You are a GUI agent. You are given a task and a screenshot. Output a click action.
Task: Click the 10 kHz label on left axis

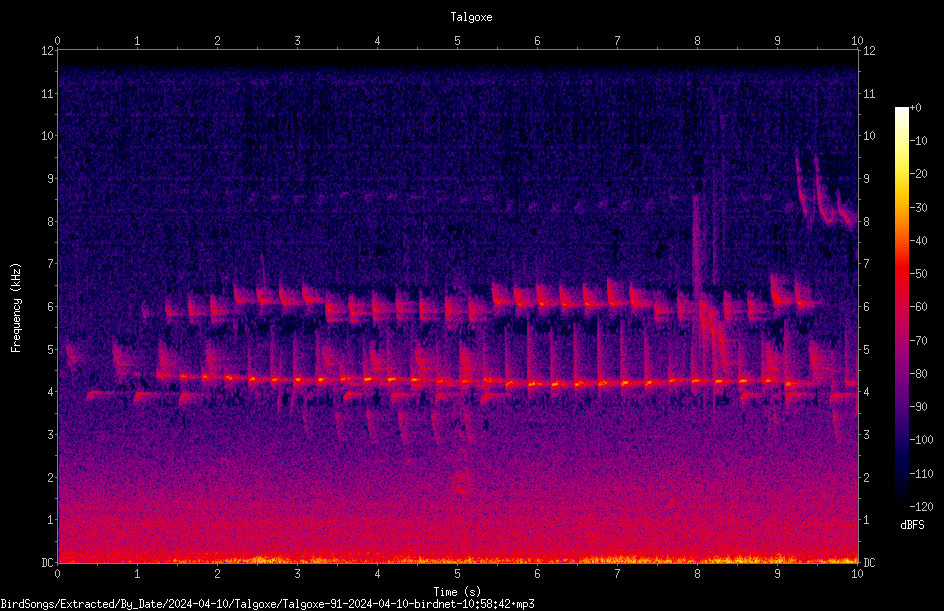48,136
